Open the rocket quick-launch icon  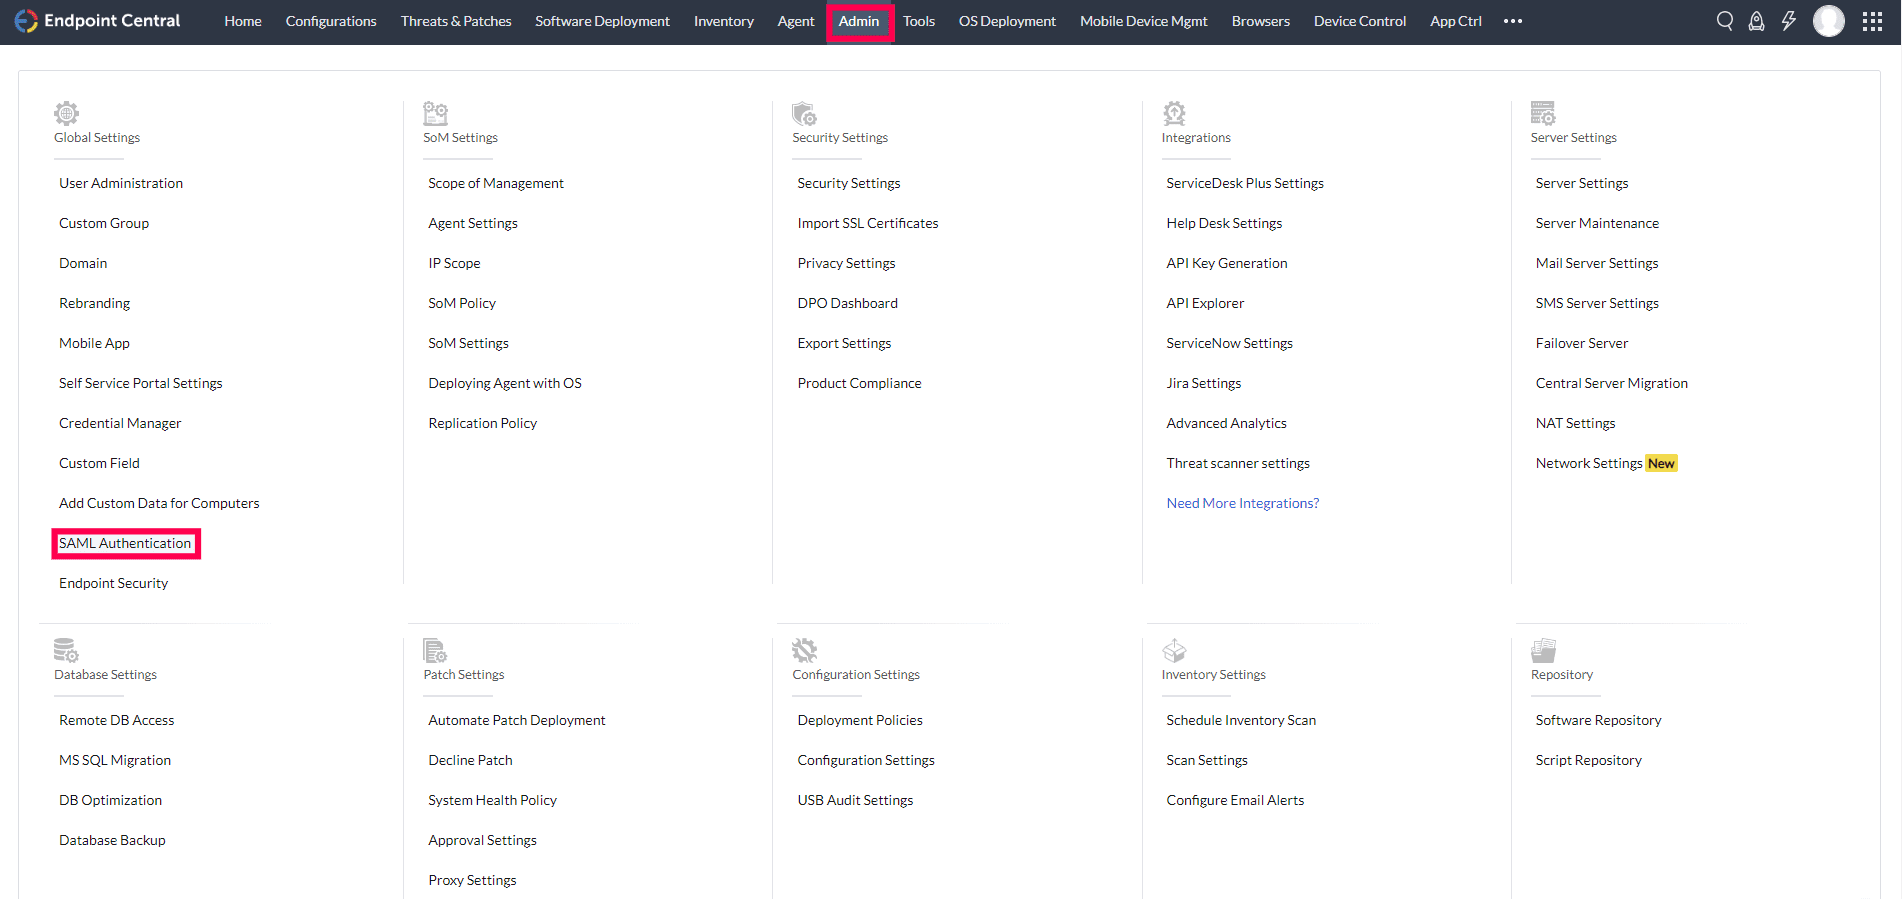click(x=1756, y=21)
